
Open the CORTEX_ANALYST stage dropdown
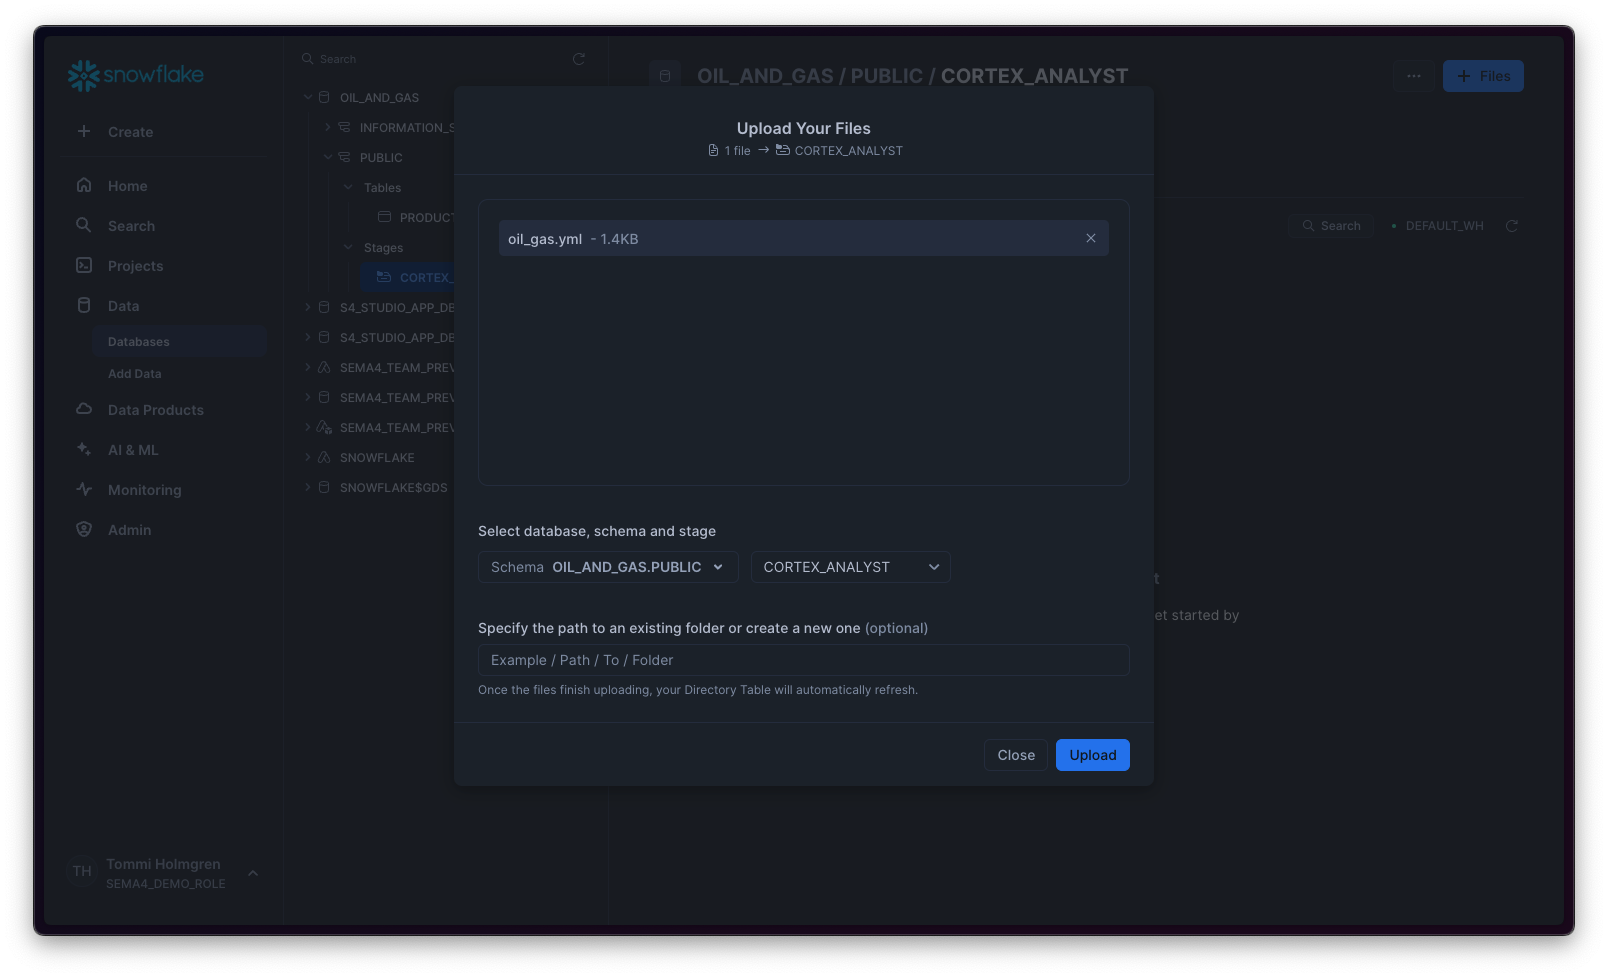850,567
